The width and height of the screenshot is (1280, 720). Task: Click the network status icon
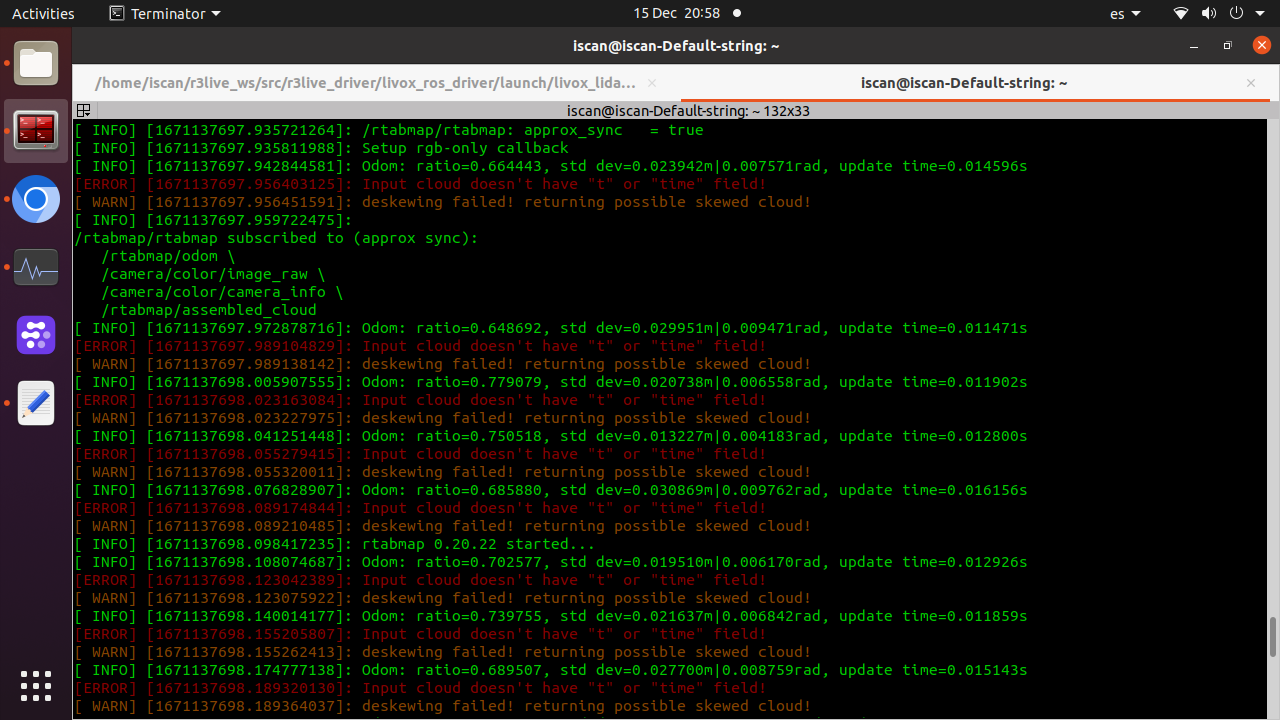(x=1181, y=14)
